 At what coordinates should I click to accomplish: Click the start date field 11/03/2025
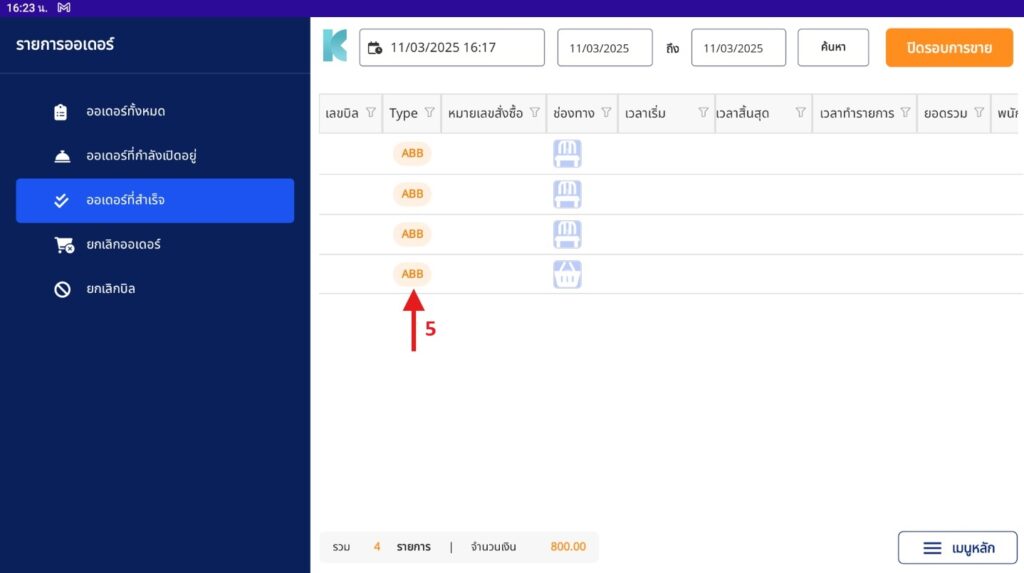598,48
